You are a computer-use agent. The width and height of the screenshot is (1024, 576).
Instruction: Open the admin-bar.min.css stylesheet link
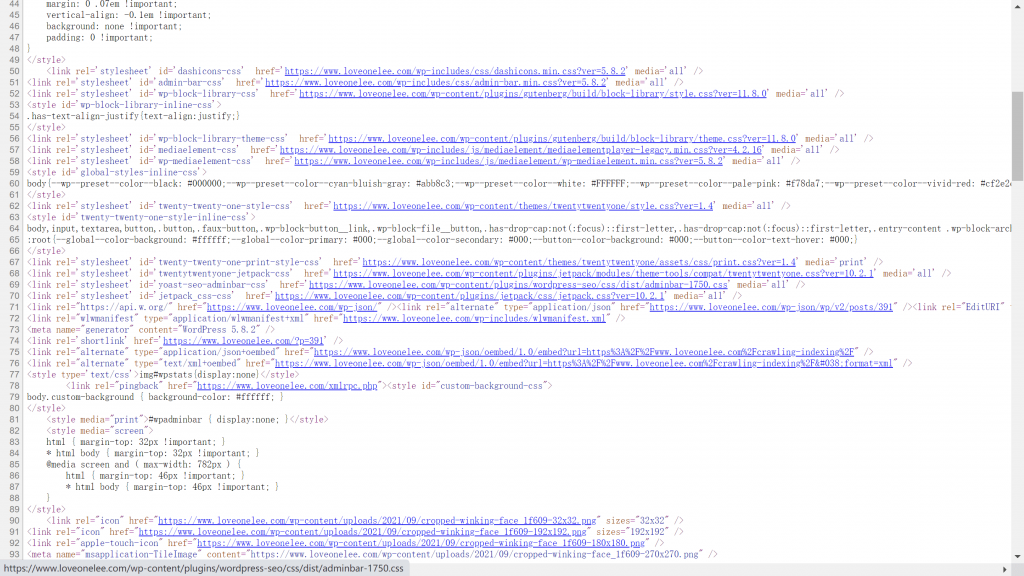click(436, 82)
